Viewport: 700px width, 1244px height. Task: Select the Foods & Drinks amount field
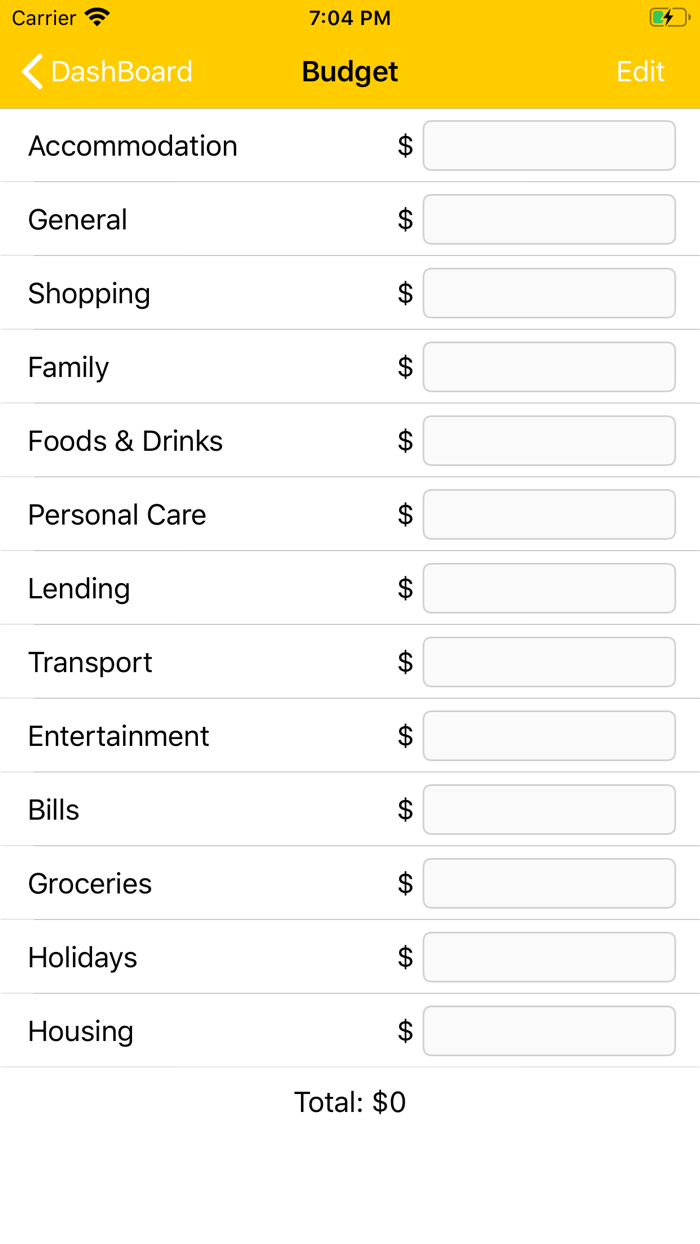pos(549,441)
